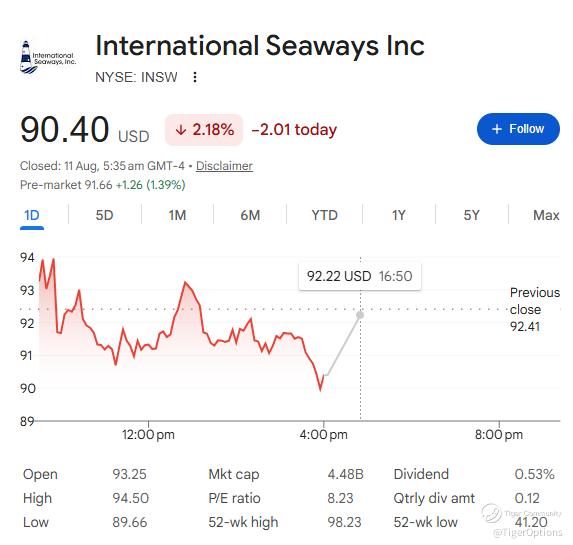Click the gray 16:50 data point marker
This screenshot has height=545, width=573.
[x=360, y=315]
